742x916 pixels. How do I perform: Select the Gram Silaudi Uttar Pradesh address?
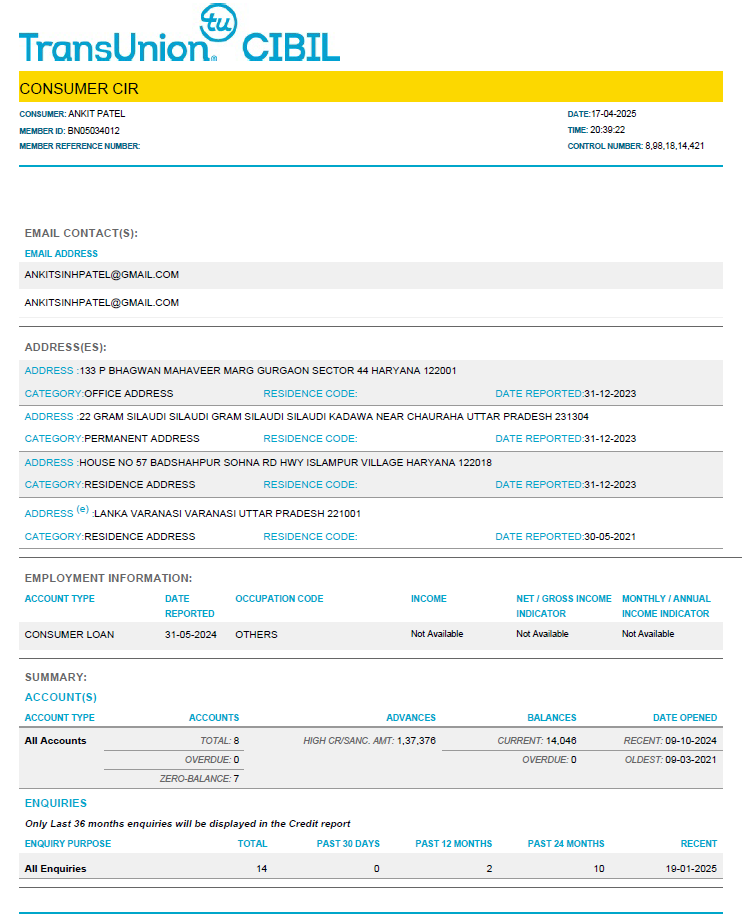(x=334, y=417)
